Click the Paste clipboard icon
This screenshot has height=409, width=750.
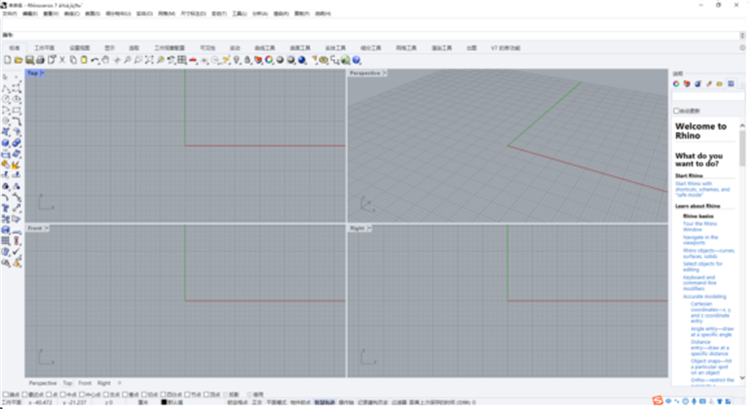point(84,60)
